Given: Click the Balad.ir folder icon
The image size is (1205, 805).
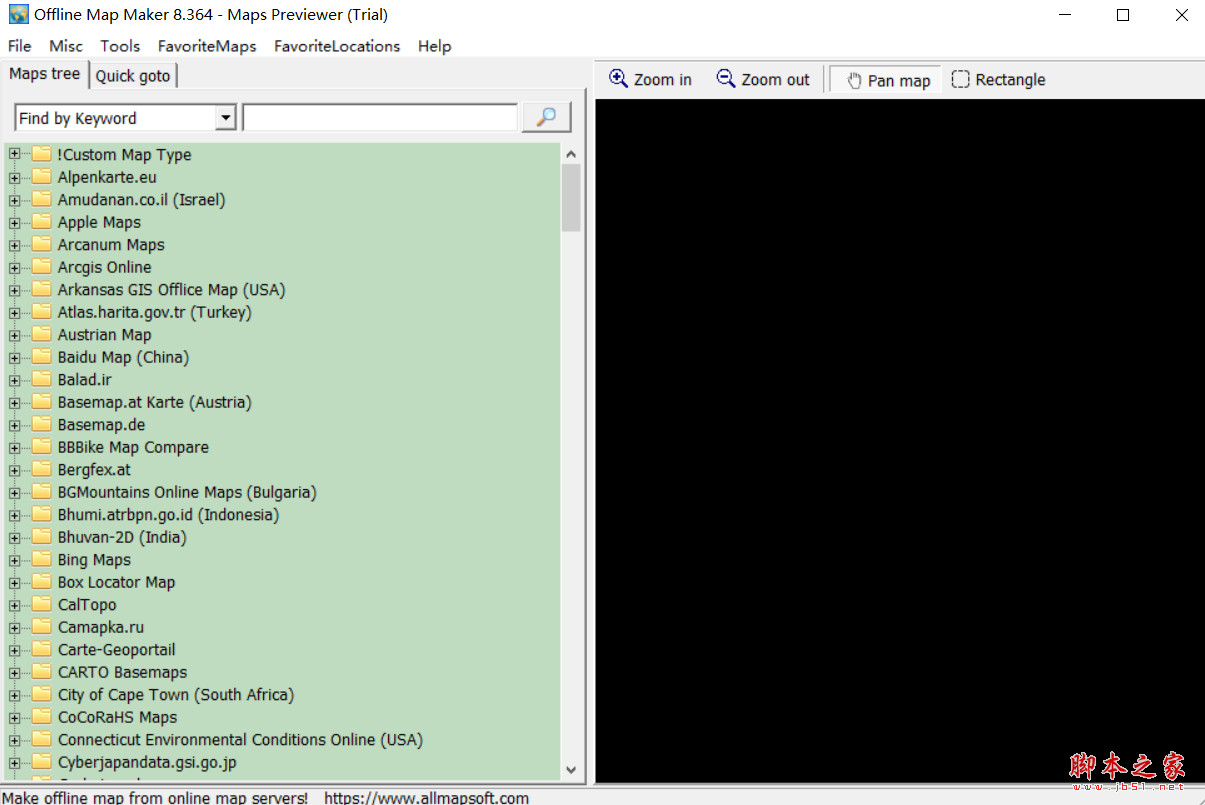Looking at the screenshot, I should [41, 380].
